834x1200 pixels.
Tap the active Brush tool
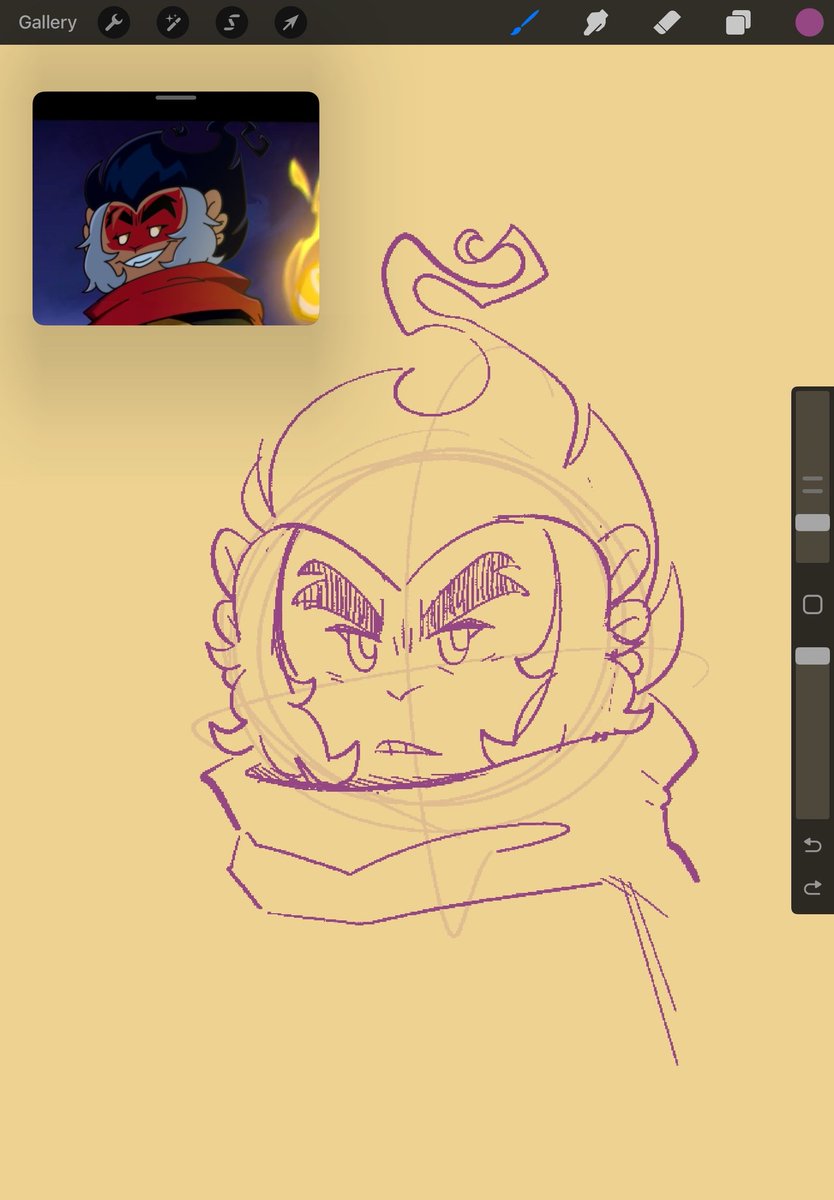click(524, 22)
